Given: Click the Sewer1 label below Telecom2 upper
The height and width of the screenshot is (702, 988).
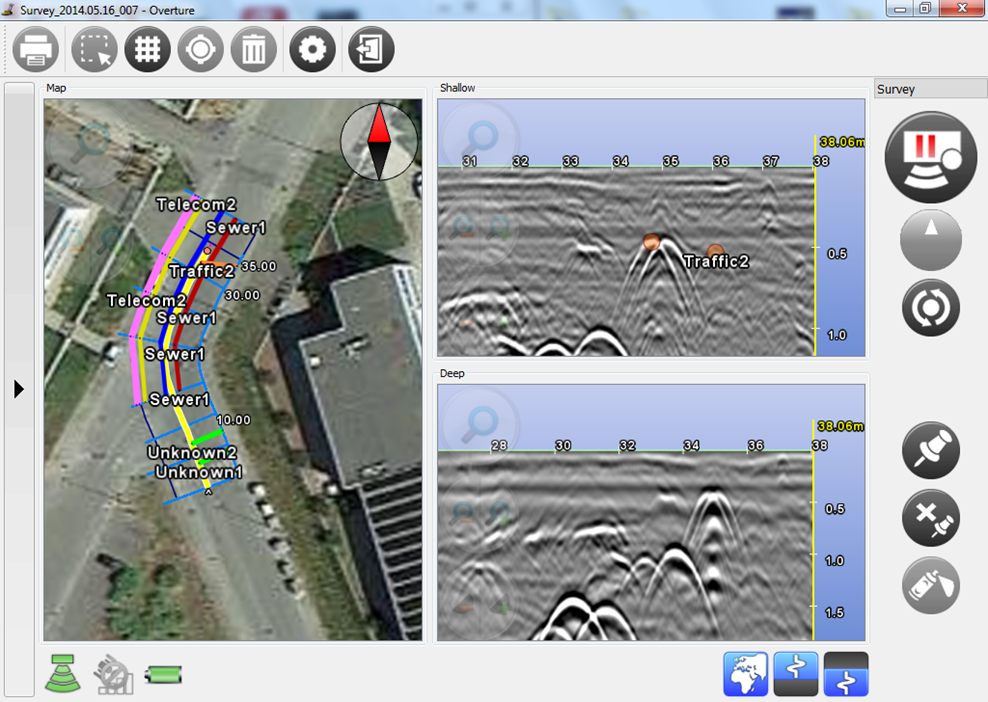Looking at the screenshot, I should (236, 227).
